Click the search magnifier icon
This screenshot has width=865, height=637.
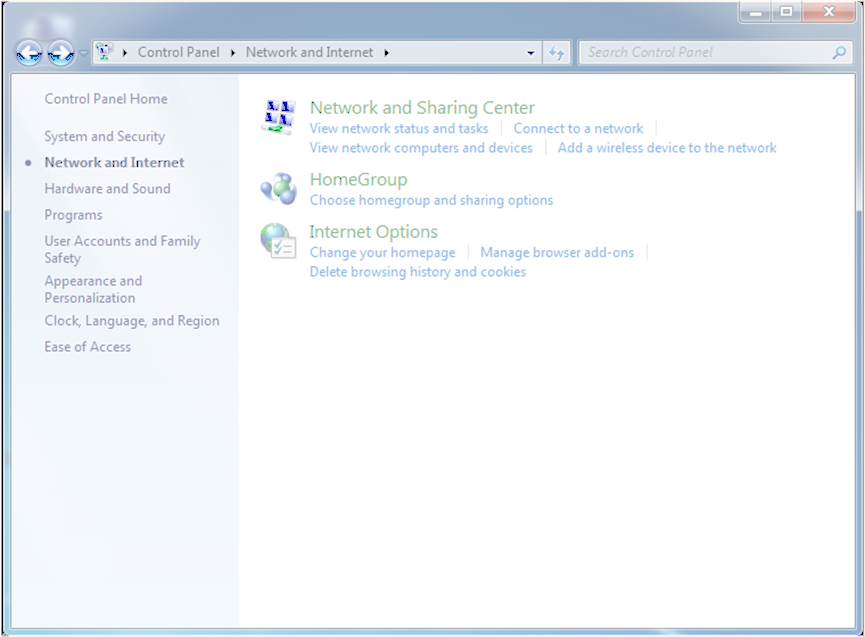839,53
